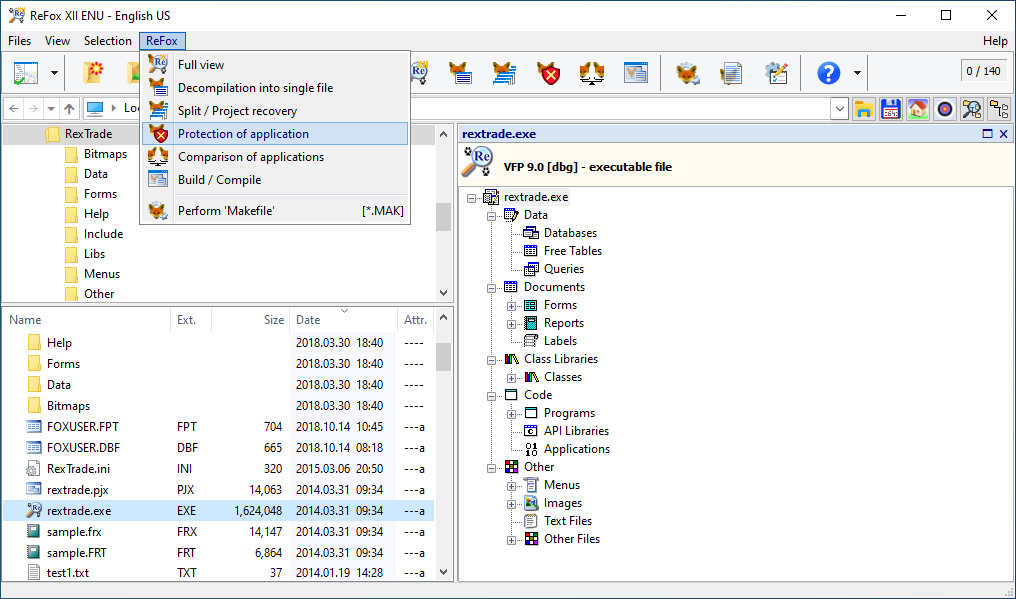Open the Help menu
Screen dimensions: 1016x599
click(x=995, y=41)
